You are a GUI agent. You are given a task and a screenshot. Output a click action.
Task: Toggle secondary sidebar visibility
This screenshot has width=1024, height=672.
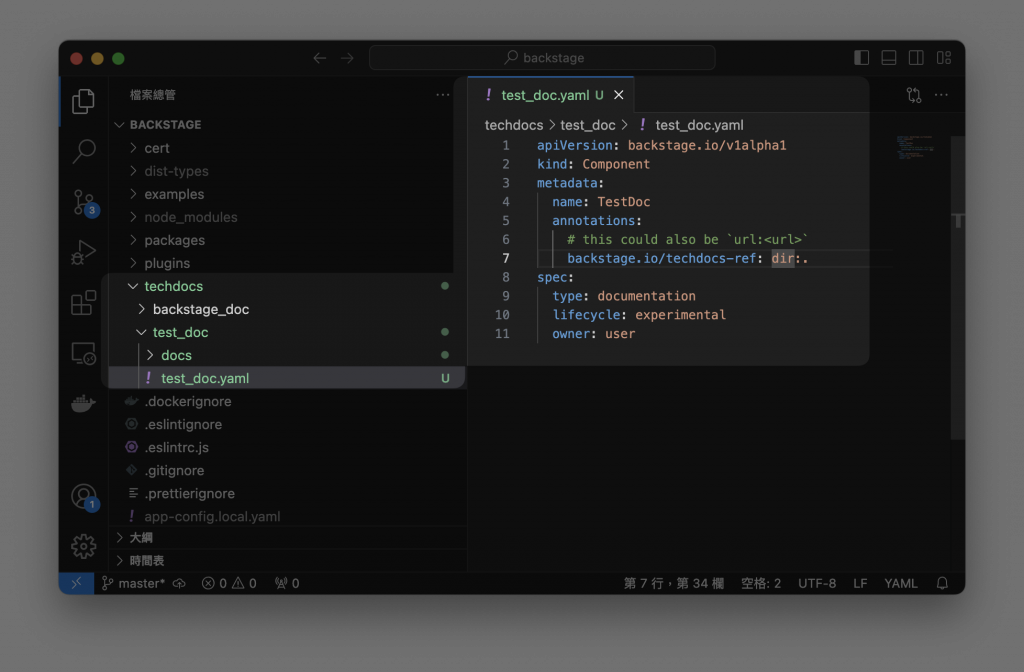[916, 57]
